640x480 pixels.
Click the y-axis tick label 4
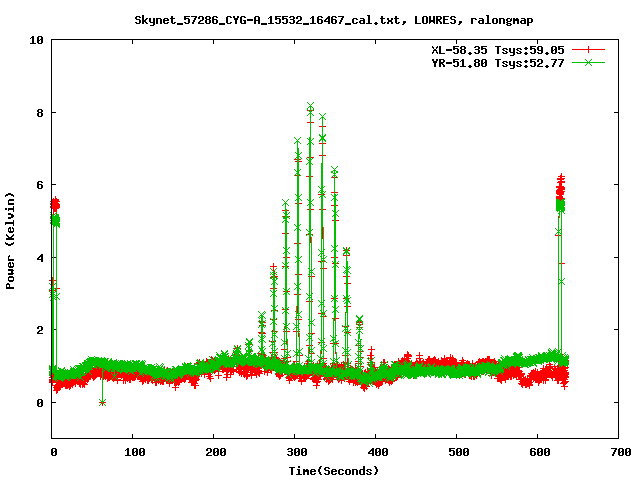point(40,258)
